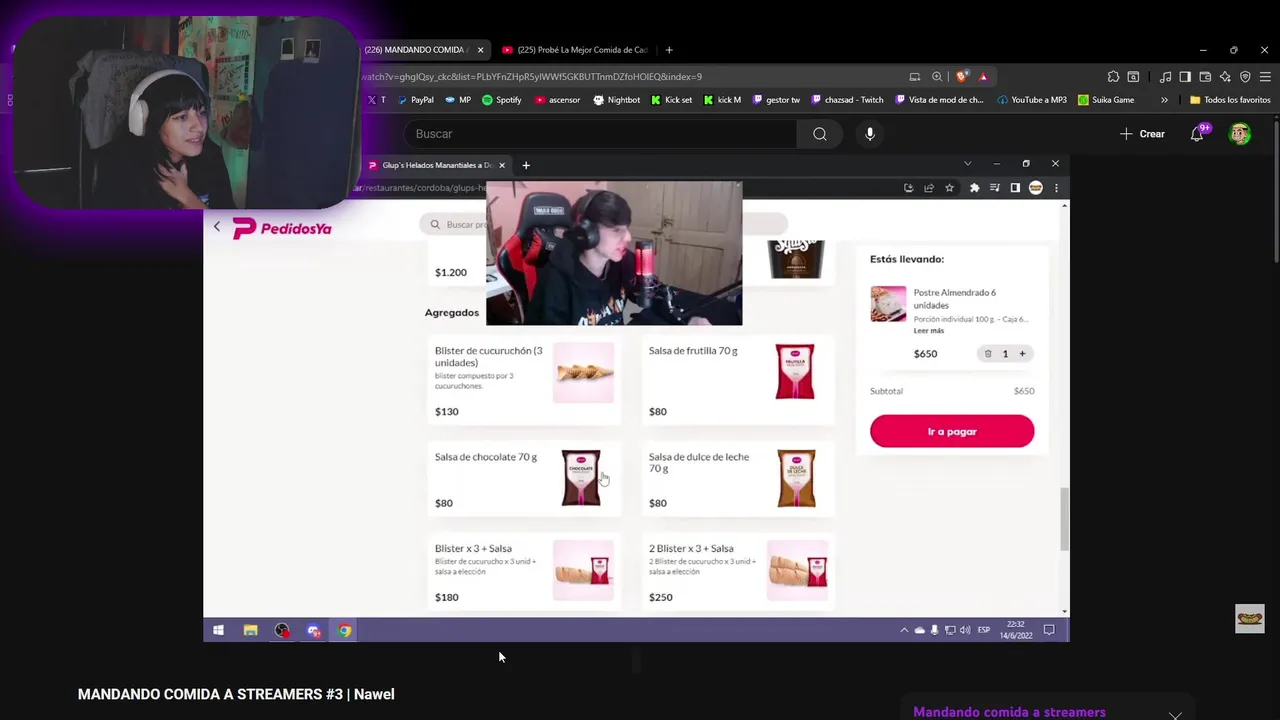Open Todos los favoritos folder
The width and height of the screenshot is (1280, 720).
[1230, 100]
